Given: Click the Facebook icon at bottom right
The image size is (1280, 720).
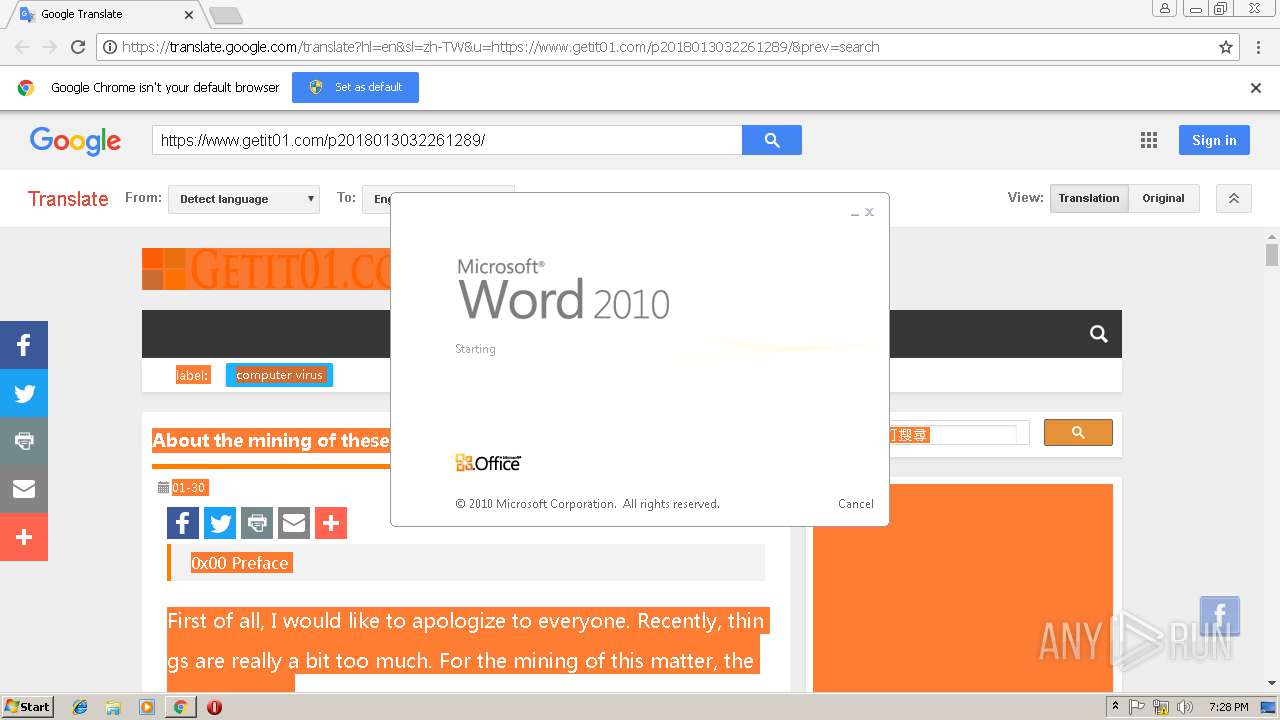Looking at the screenshot, I should pyautogui.click(x=1220, y=617).
